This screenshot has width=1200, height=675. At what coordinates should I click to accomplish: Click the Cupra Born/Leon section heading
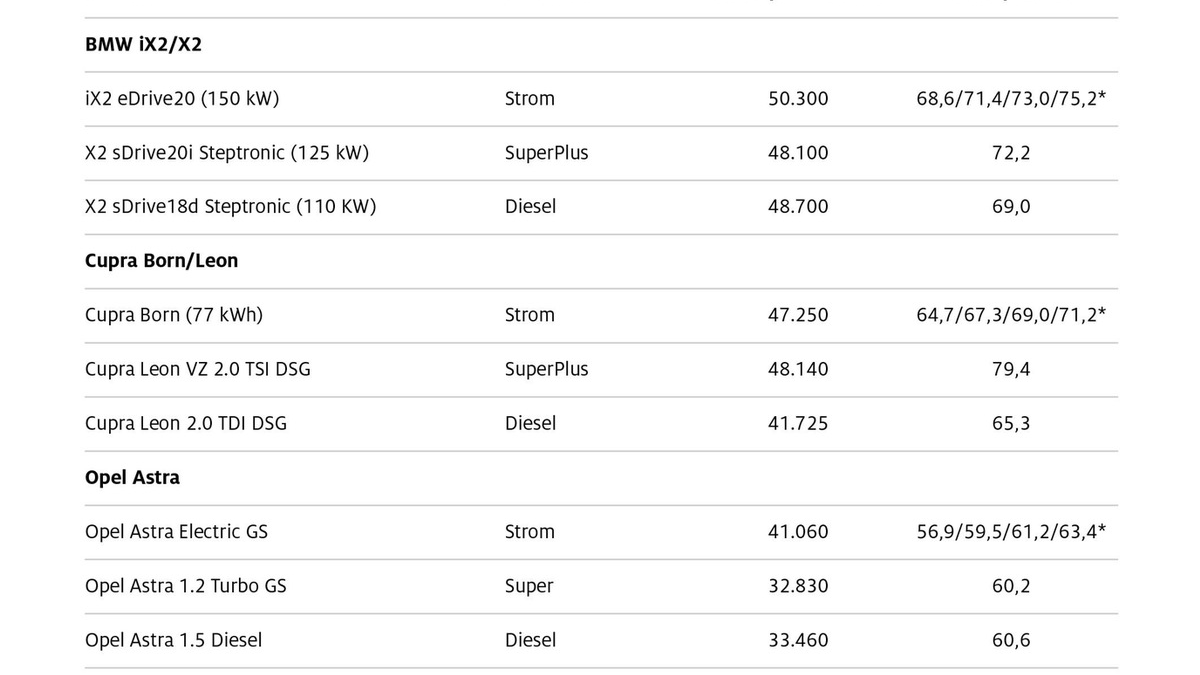pos(162,261)
